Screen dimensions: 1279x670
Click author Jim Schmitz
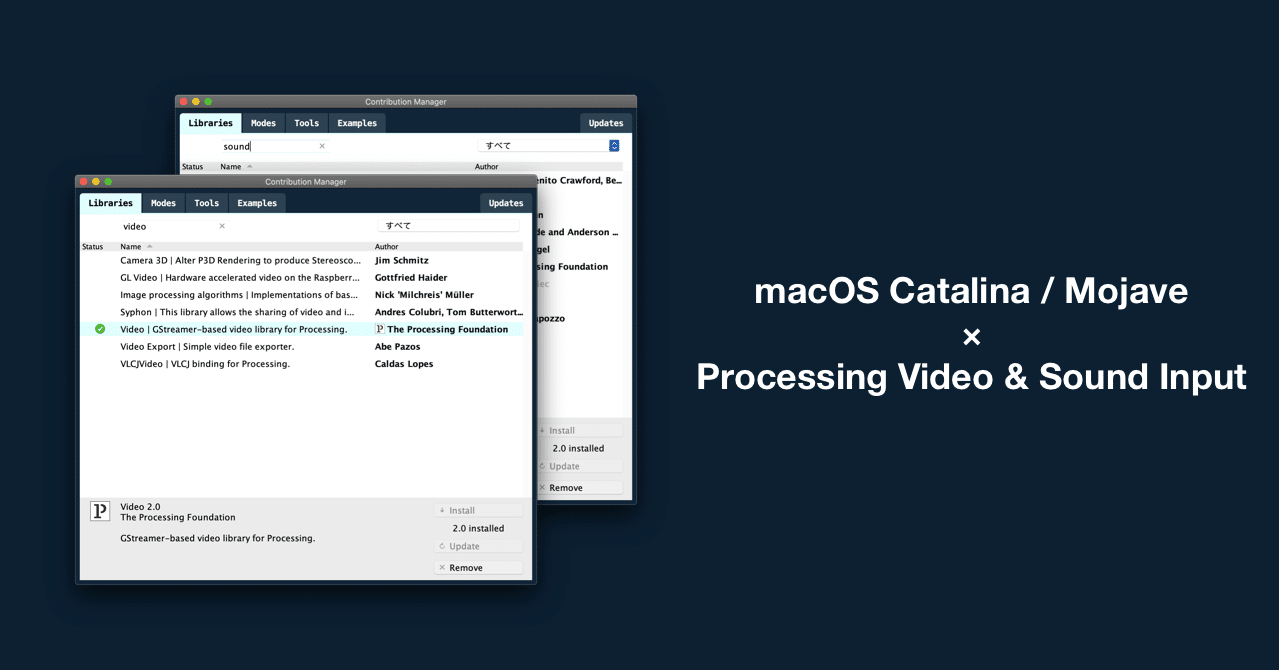[x=402, y=260]
